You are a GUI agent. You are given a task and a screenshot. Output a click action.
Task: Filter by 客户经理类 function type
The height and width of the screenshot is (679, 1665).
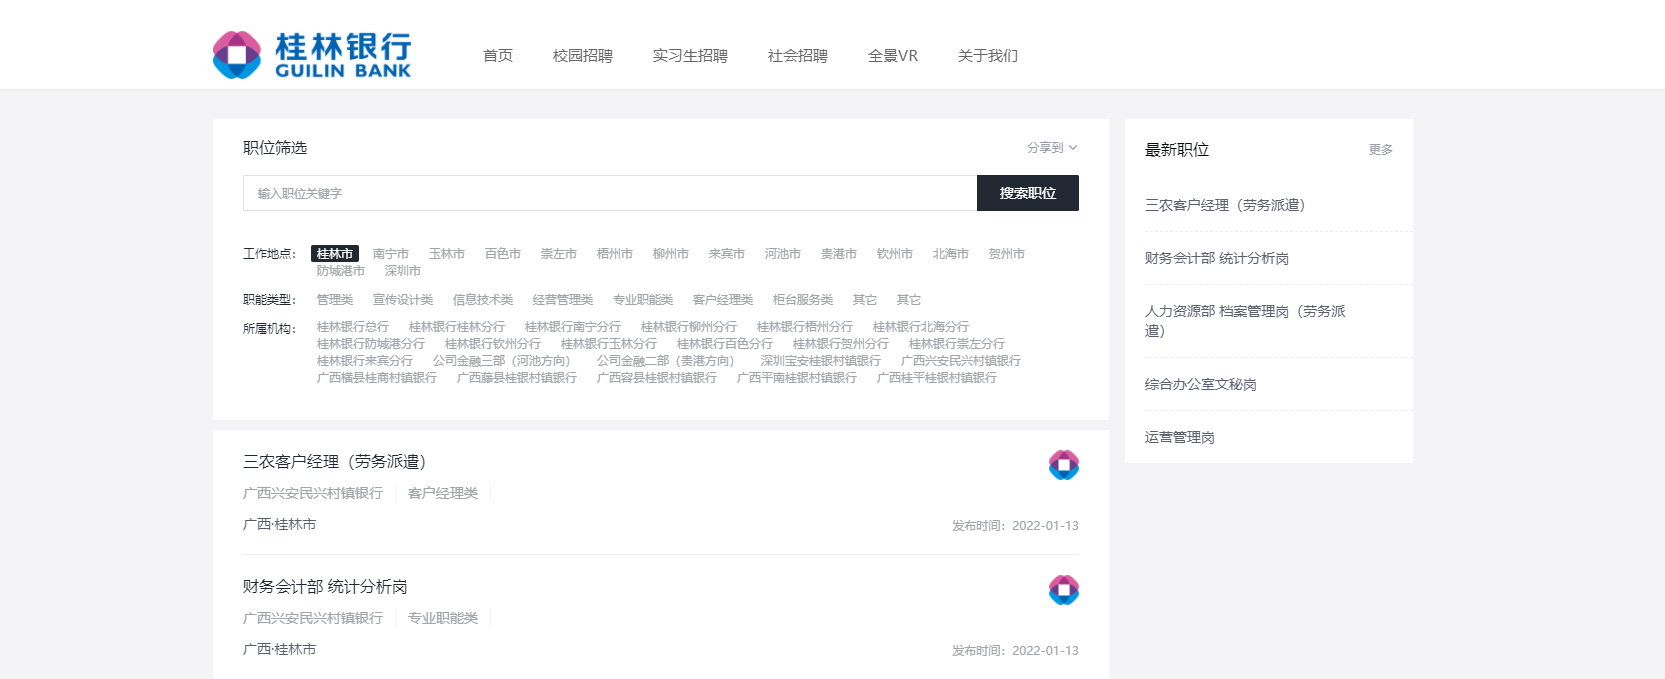(722, 300)
